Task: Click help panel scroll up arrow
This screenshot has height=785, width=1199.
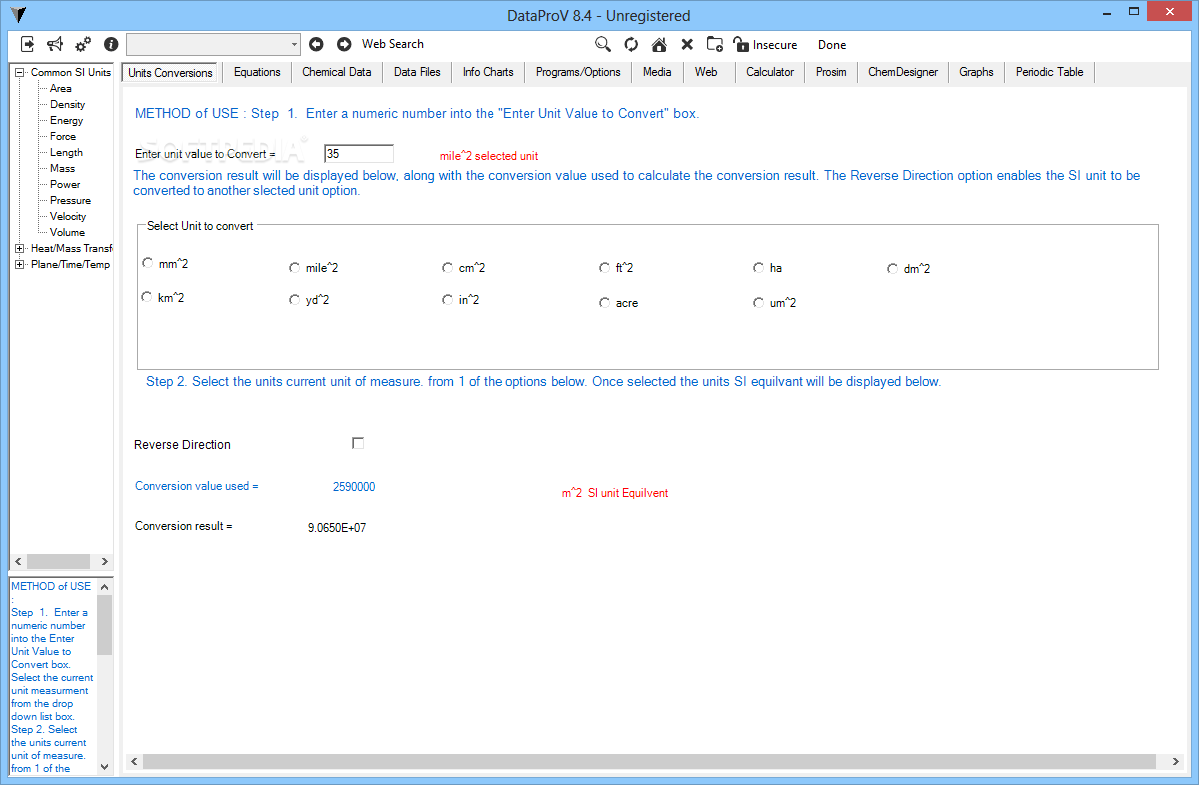Action: click(105, 587)
